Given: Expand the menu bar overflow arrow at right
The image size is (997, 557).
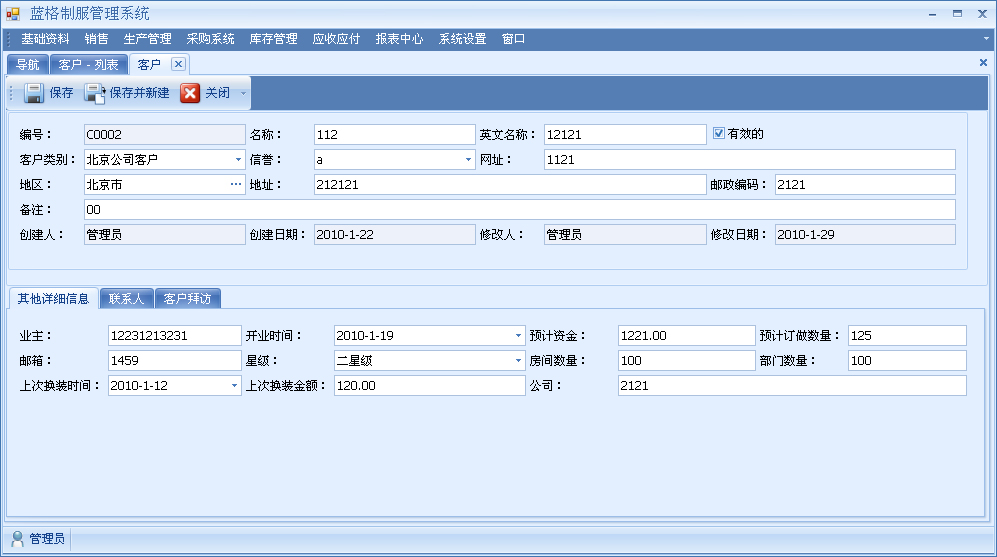Looking at the screenshot, I should tap(986, 38).
